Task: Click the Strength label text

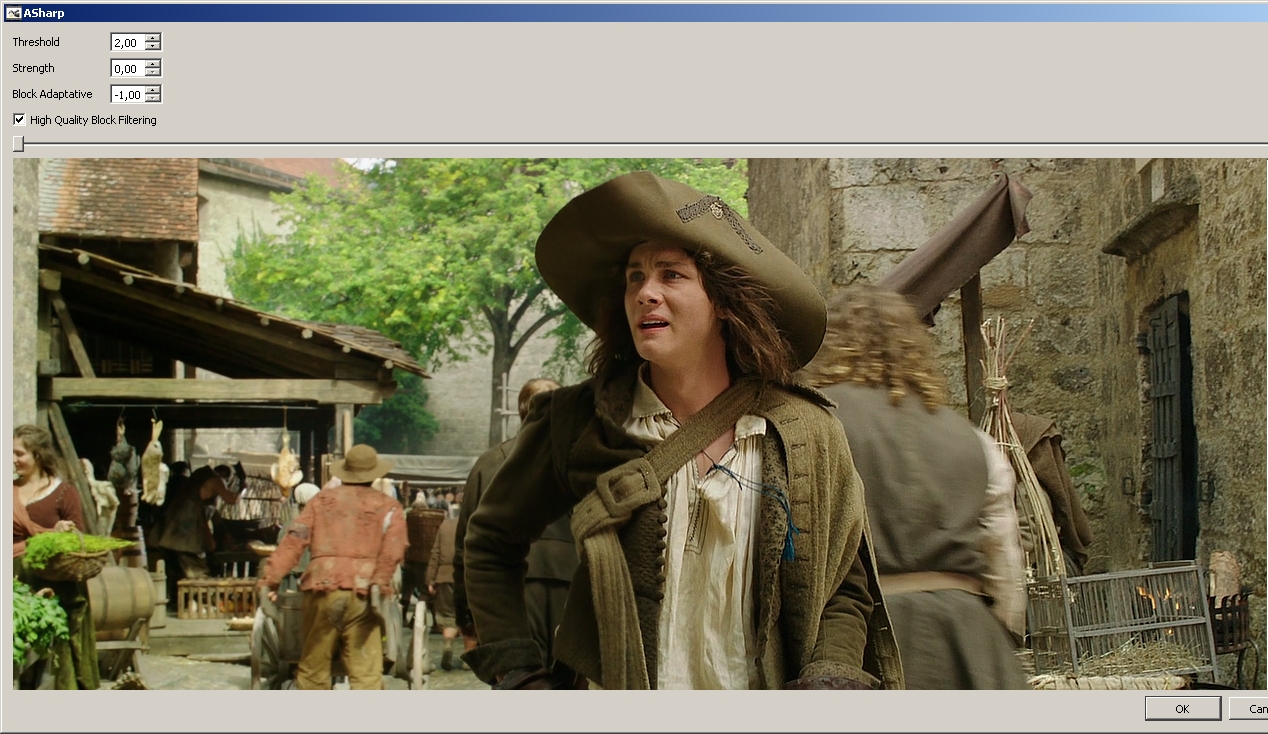Action: pyautogui.click(x=33, y=68)
